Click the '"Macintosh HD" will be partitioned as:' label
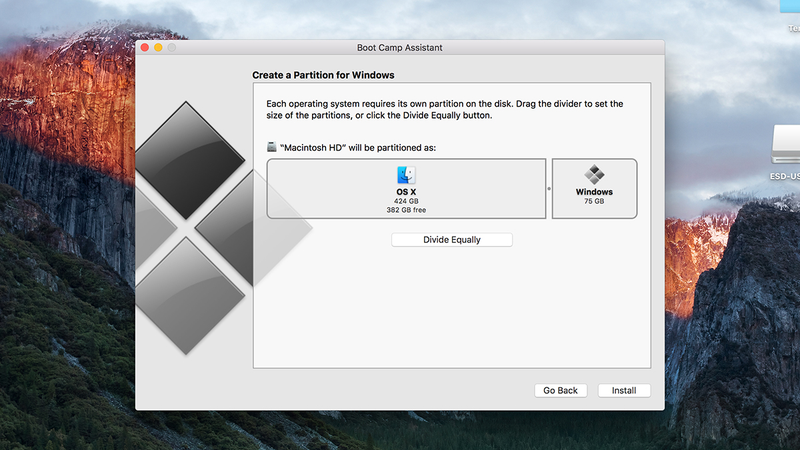This screenshot has height=450, width=800. click(x=358, y=147)
